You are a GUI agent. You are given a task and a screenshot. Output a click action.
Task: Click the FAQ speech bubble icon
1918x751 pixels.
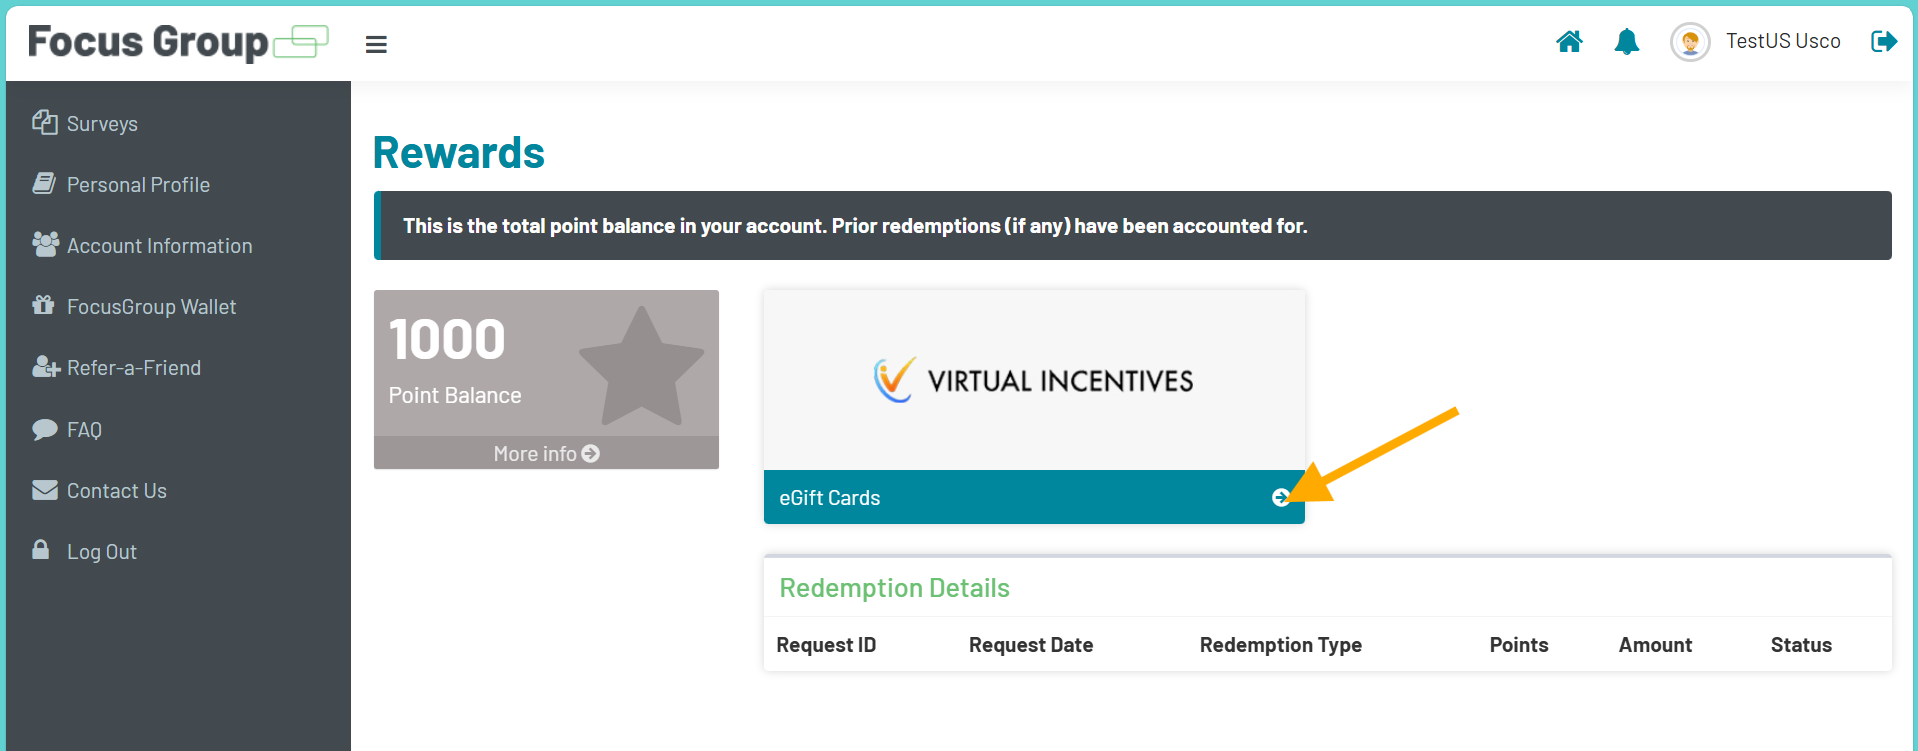pyautogui.click(x=45, y=429)
